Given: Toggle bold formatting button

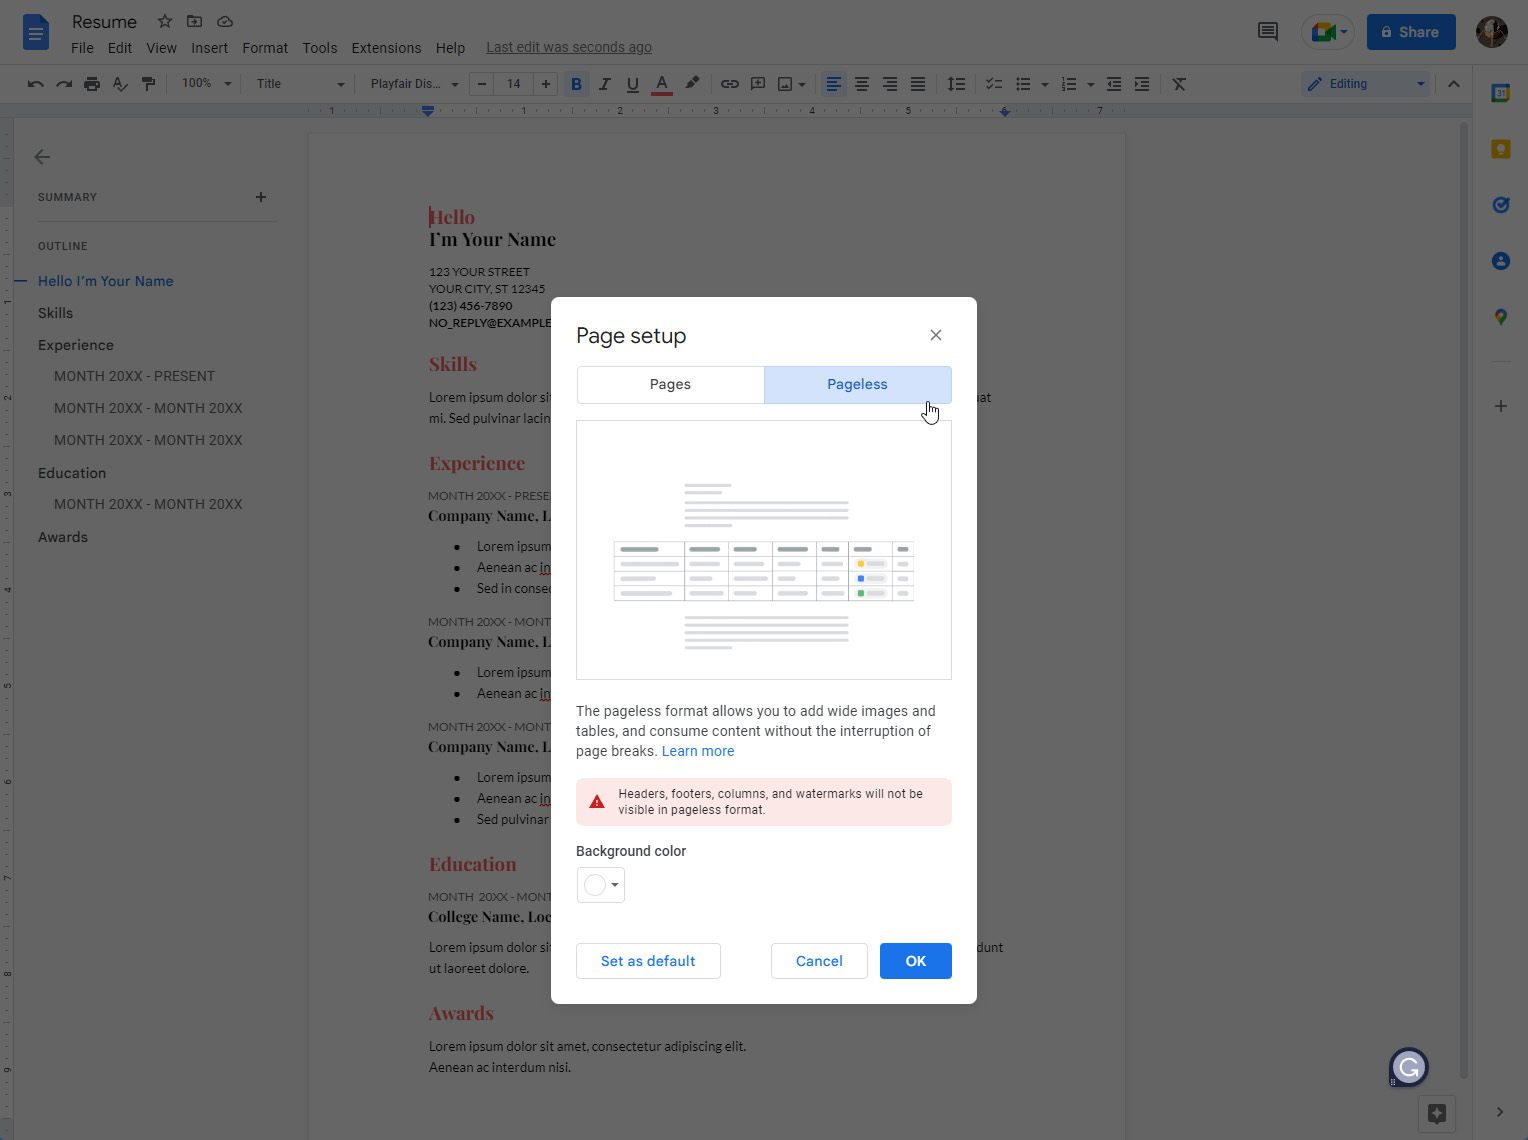Looking at the screenshot, I should 576,84.
